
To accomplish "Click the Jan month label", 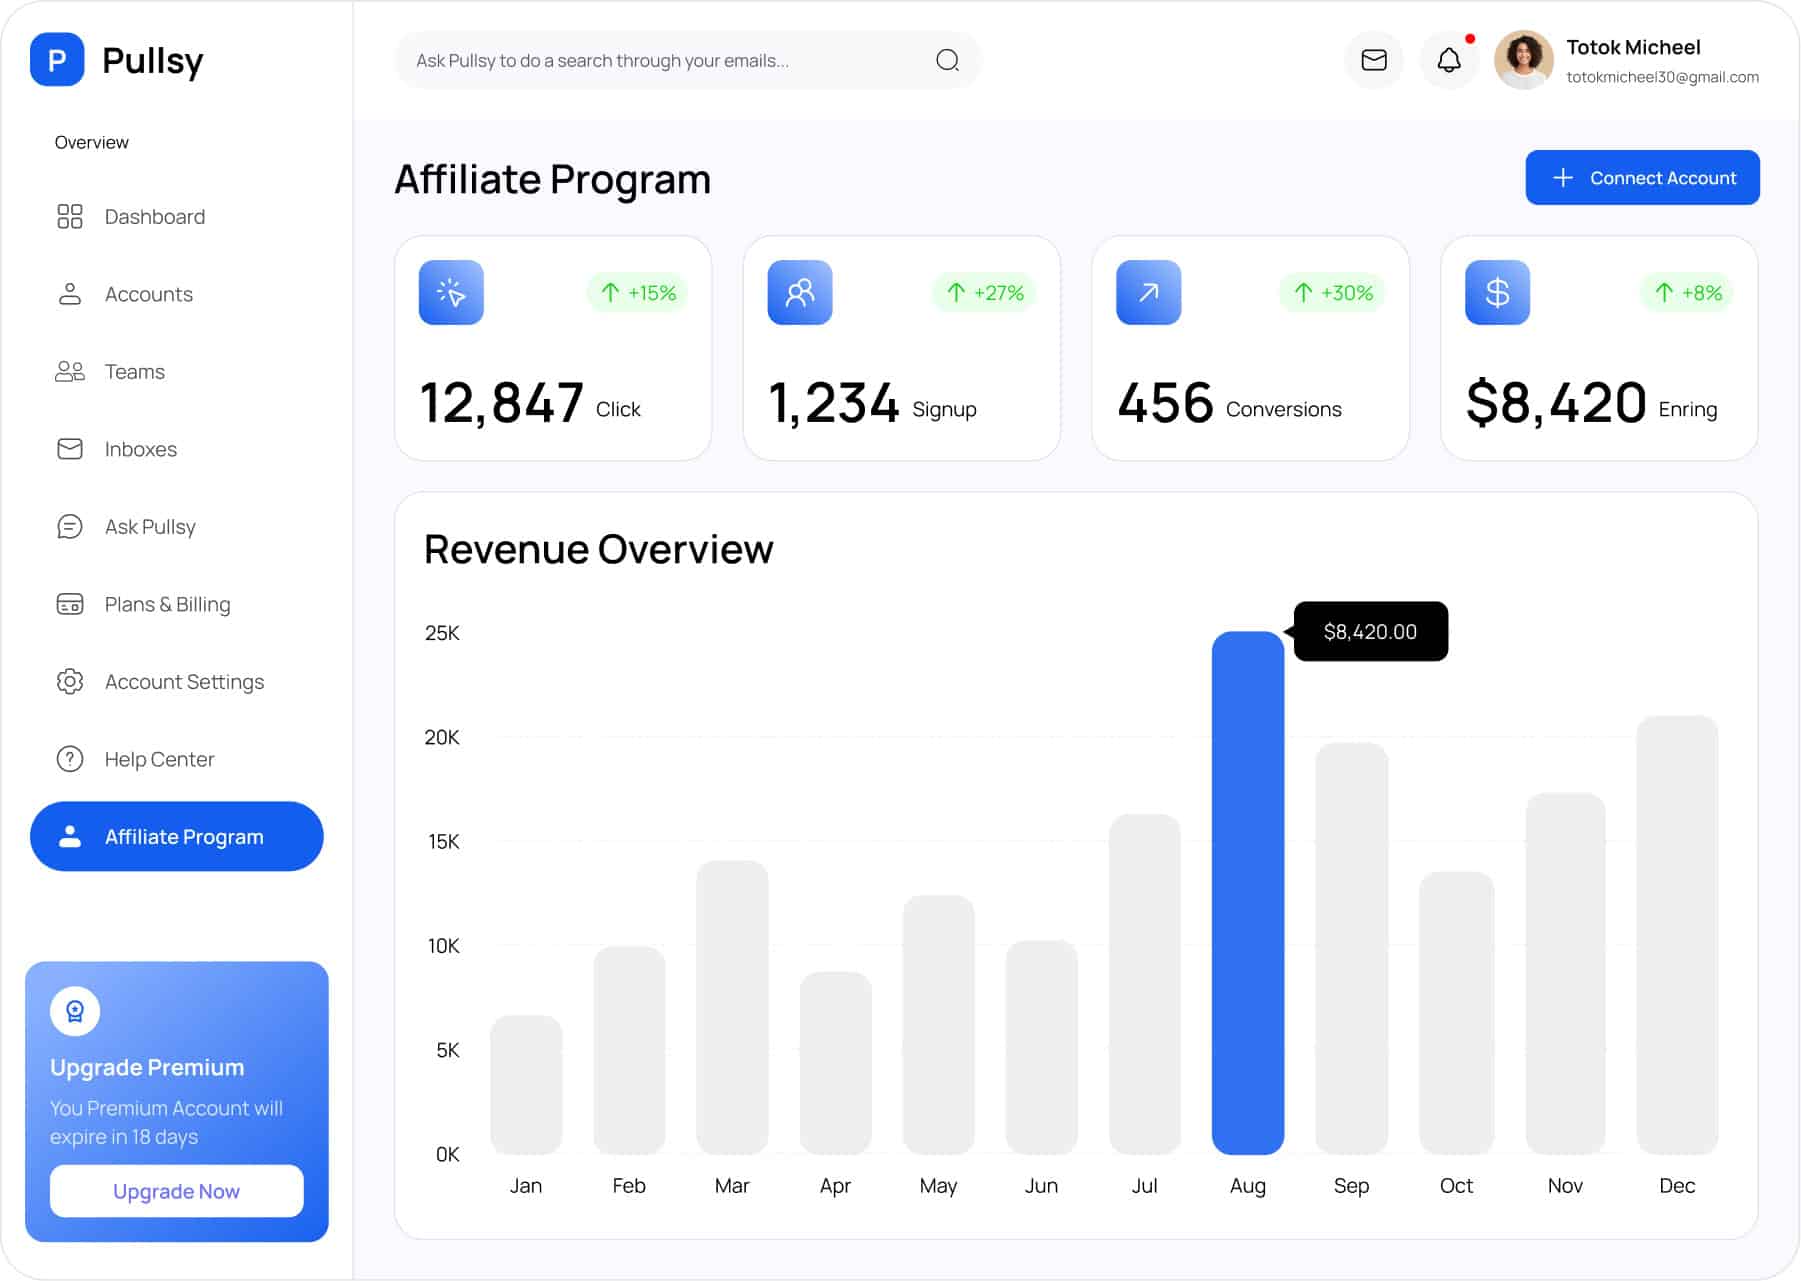I will [x=526, y=1186].
